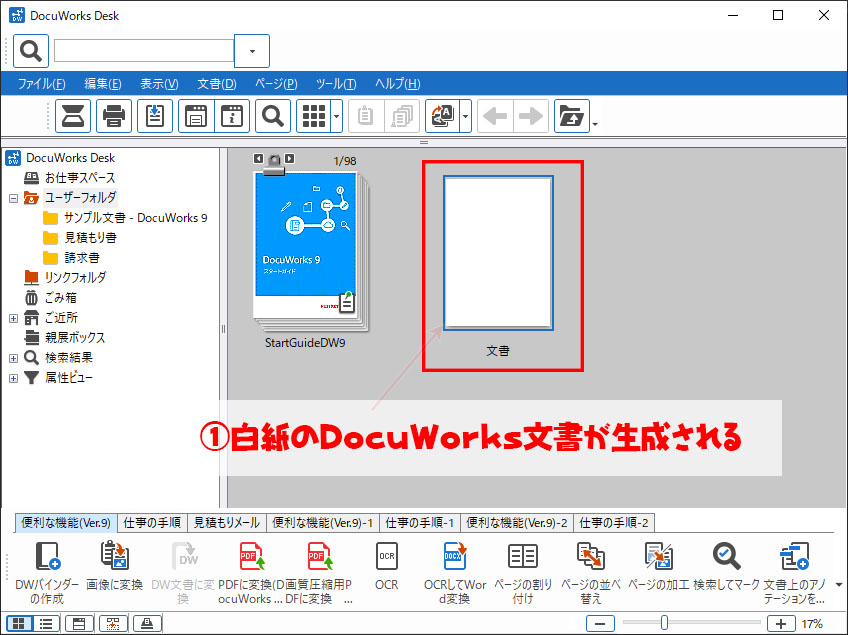Switch to the 仕事の手順-2 tab
The height and width of the screenshot is (635, 848).
pos(614,522)
